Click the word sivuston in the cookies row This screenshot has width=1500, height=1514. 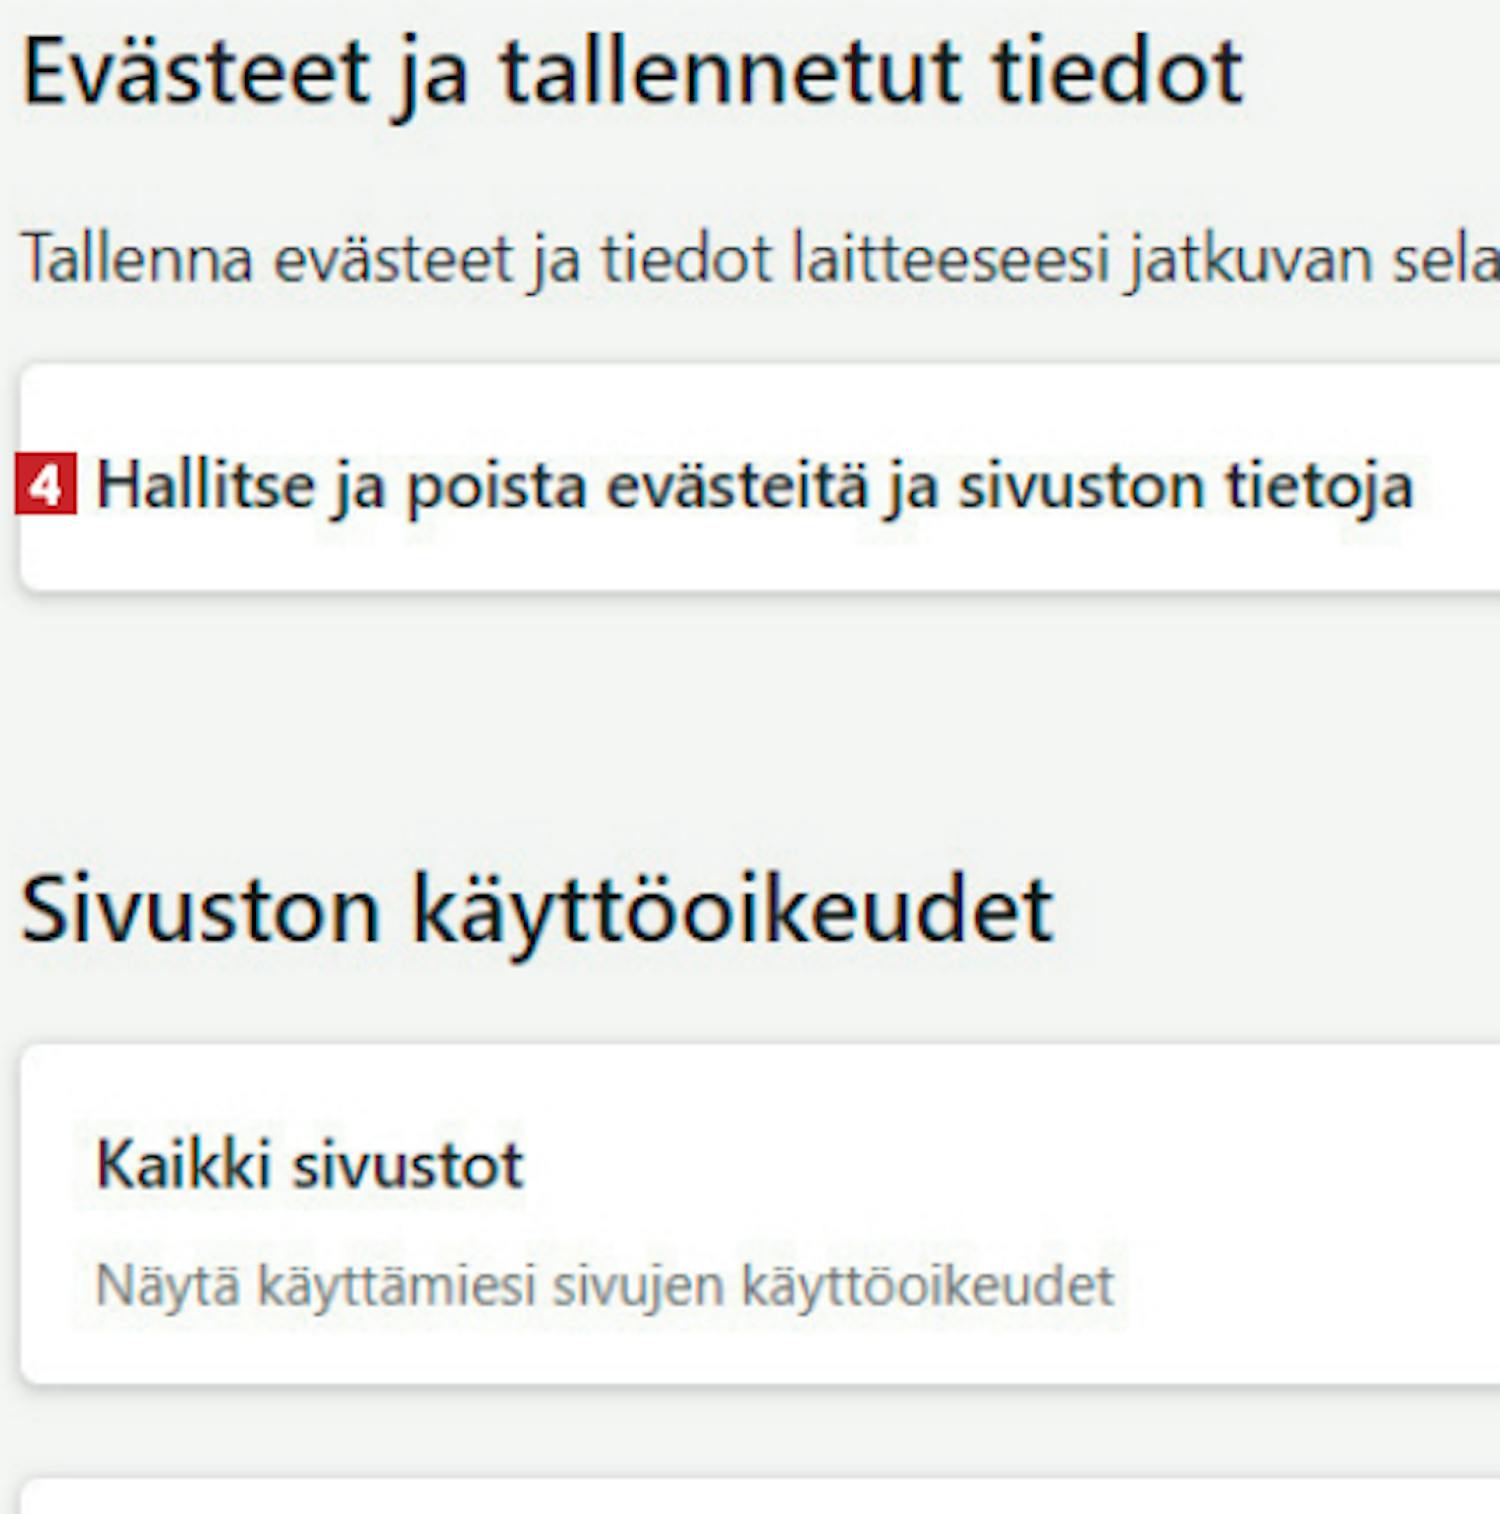click(x=1081, y=485)
